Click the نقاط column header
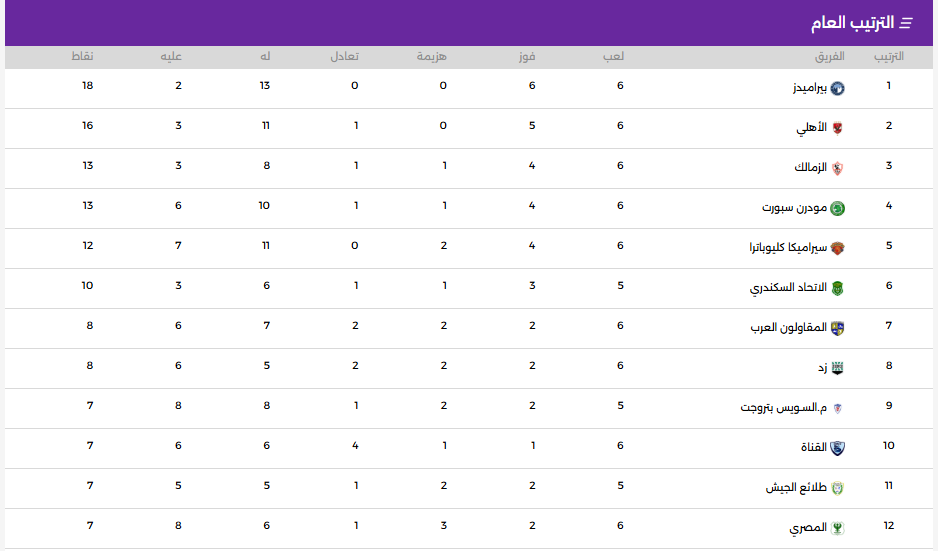 [x=83, y=57]
